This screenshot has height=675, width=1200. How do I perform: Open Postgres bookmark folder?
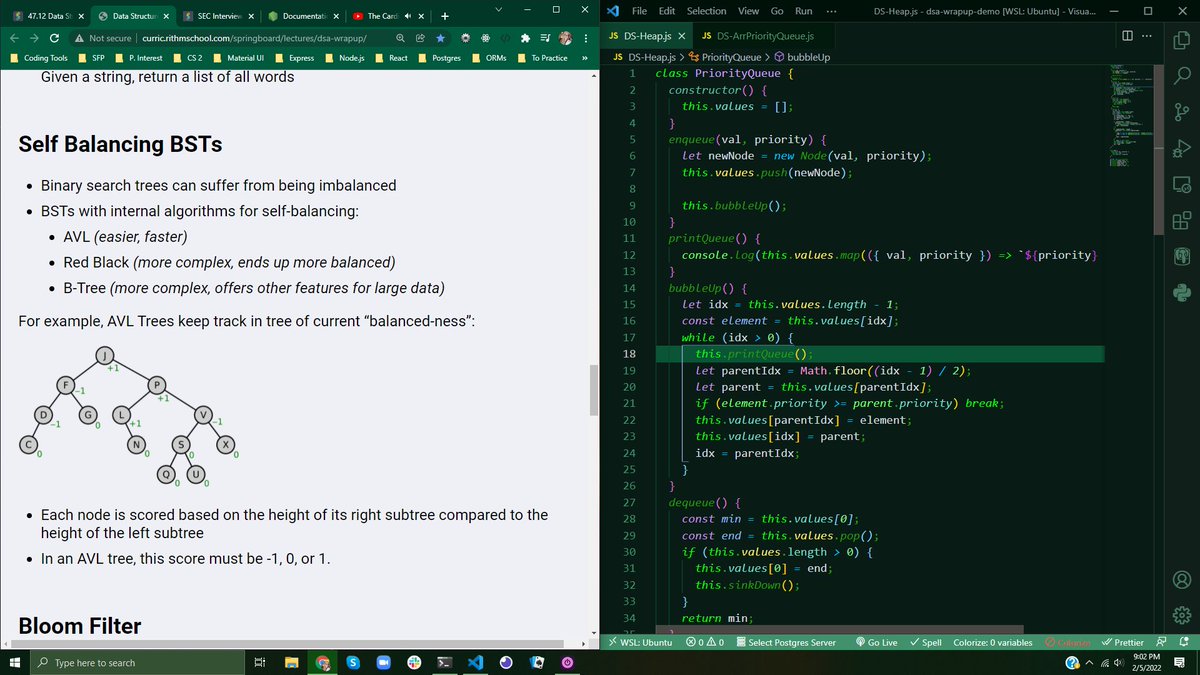[x=439, y=58]
